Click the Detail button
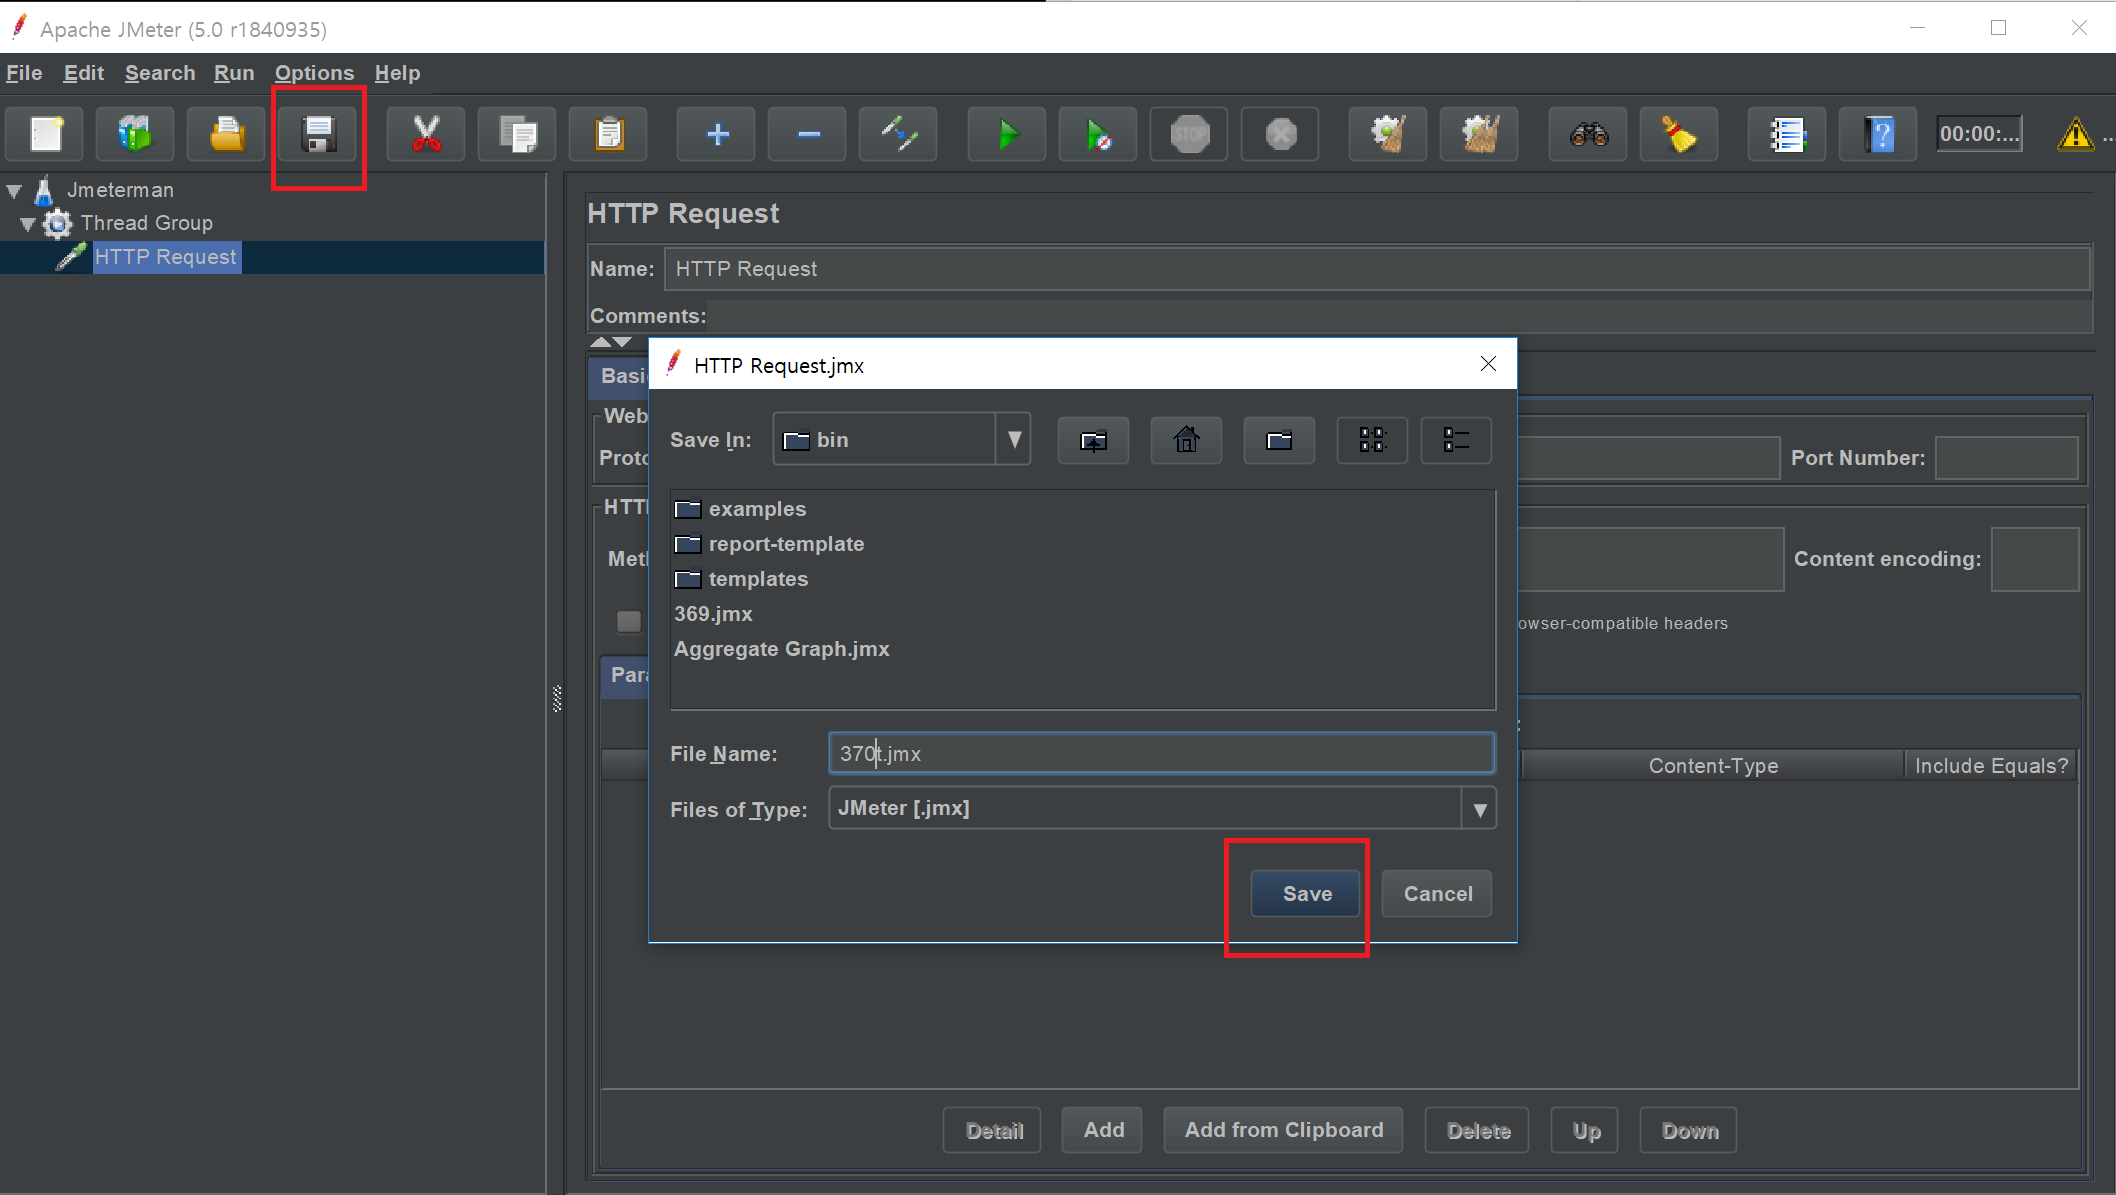Image resolution: width=2116 pixels, height=1195 pixels. pos(994,1130)
